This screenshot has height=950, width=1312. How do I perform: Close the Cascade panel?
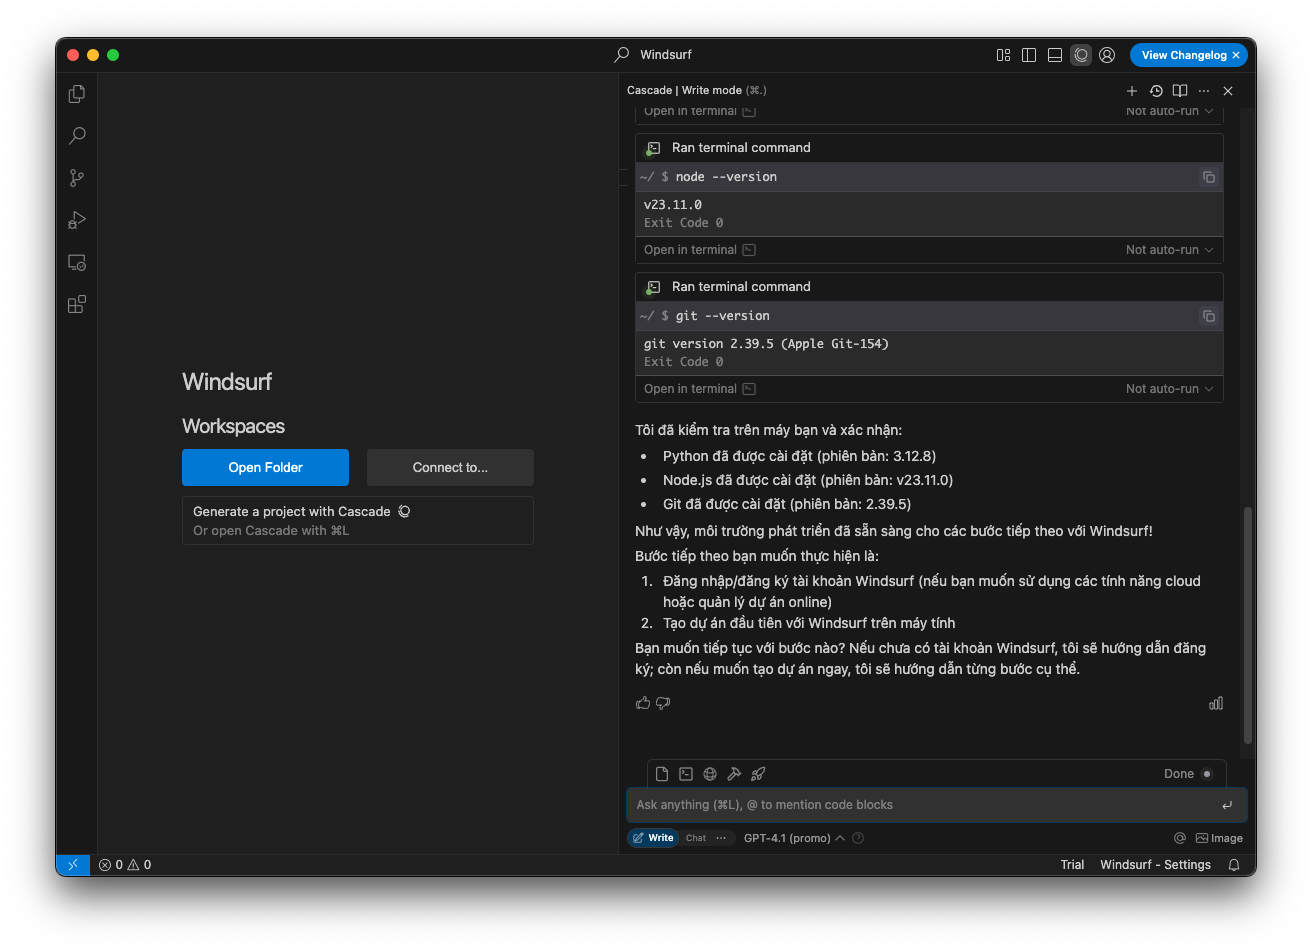[x=1228, y=91]
